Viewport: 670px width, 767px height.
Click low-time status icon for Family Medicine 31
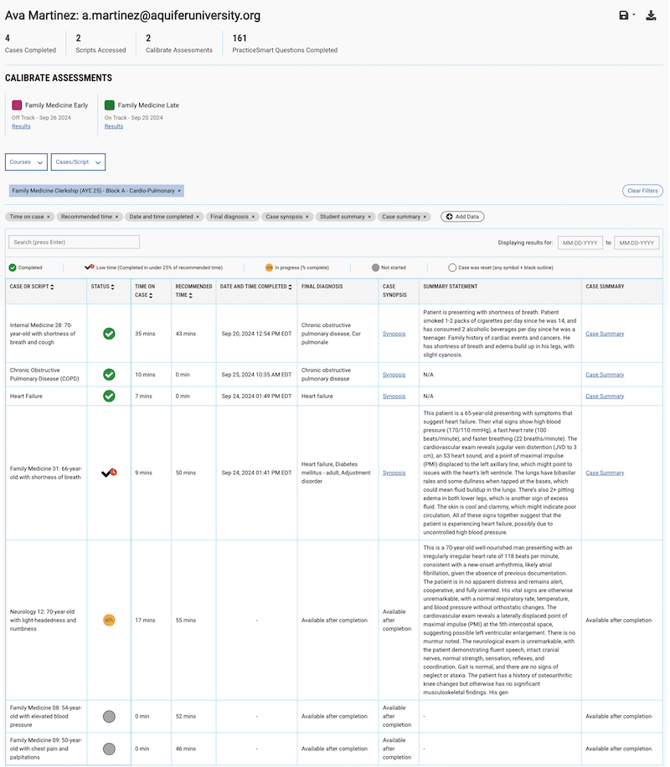(109, 472)
